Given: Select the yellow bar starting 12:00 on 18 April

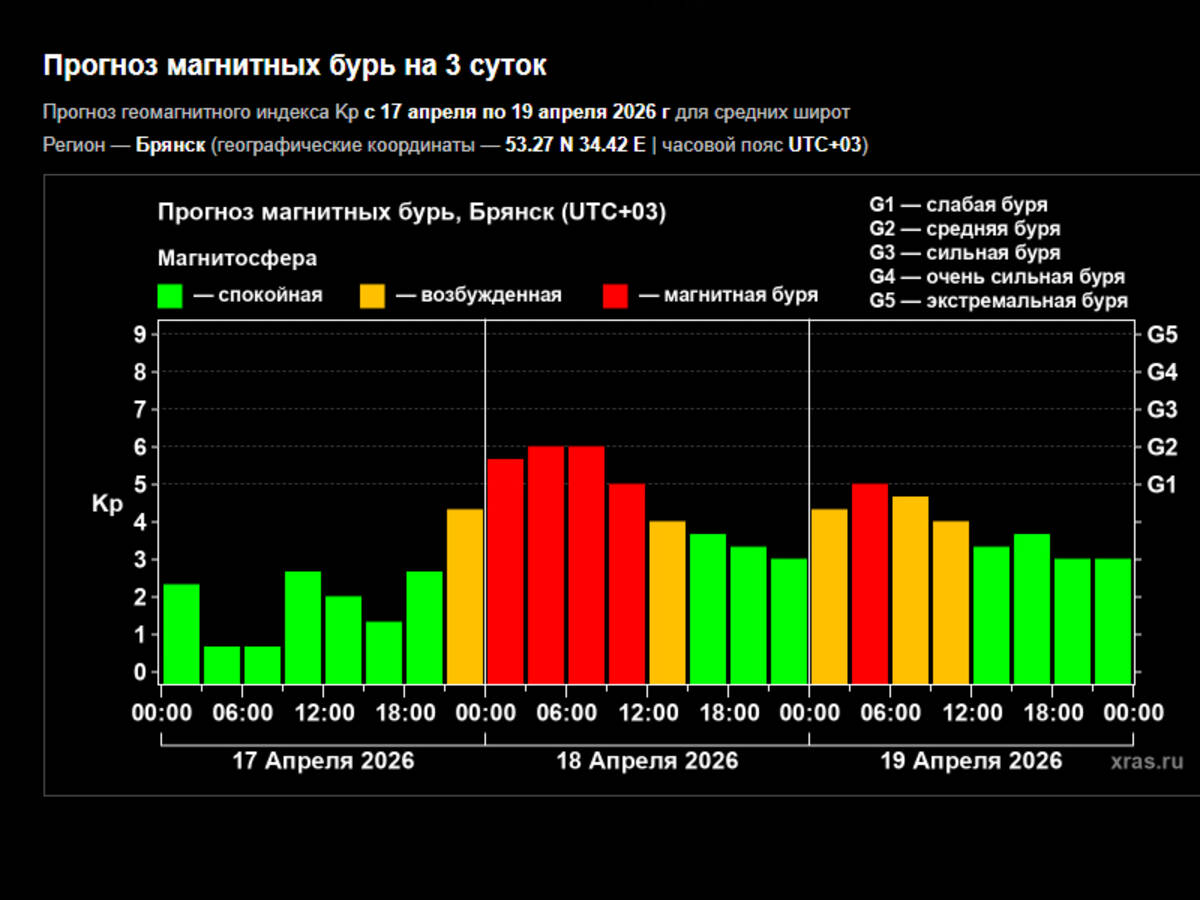Looking at the screenshot, I should (667, 601).
